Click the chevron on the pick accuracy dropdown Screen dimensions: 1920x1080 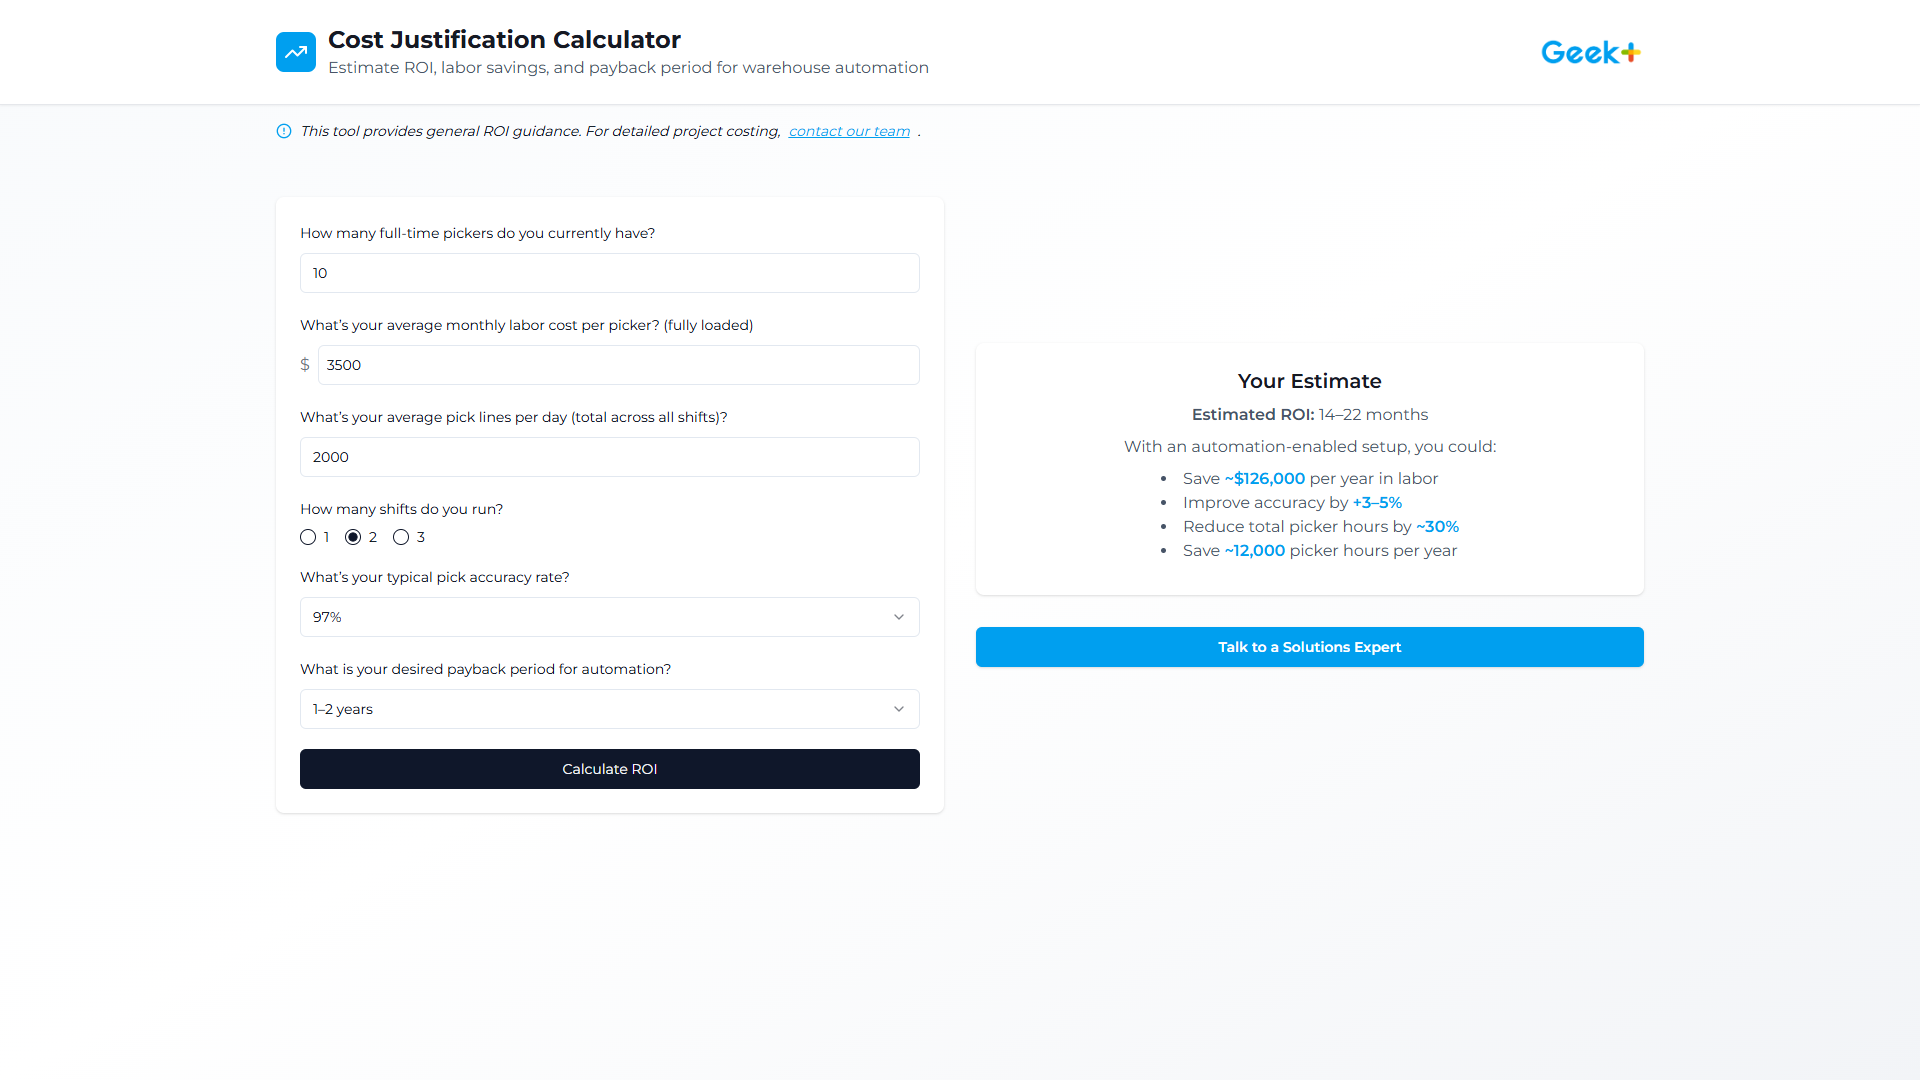(899, 617)
